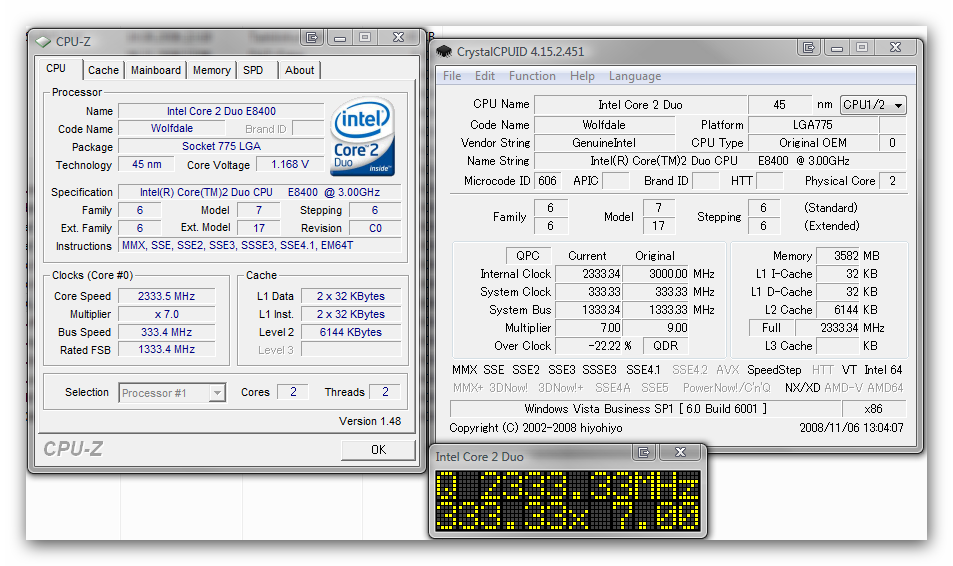Click the Core Voltage value '1.168 V'

290,164
